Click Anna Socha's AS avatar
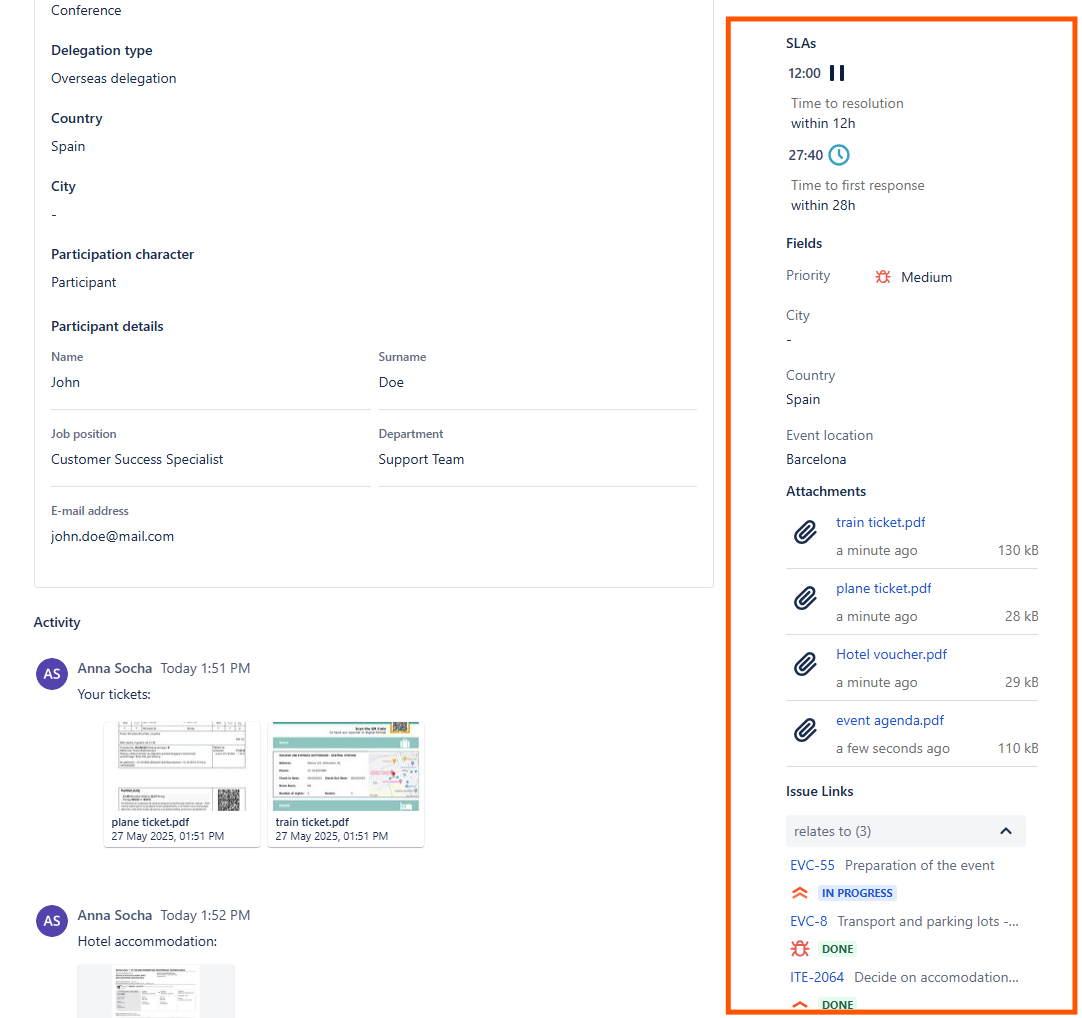Screen dimensions: 1082x1018 [x=51, y=673]
